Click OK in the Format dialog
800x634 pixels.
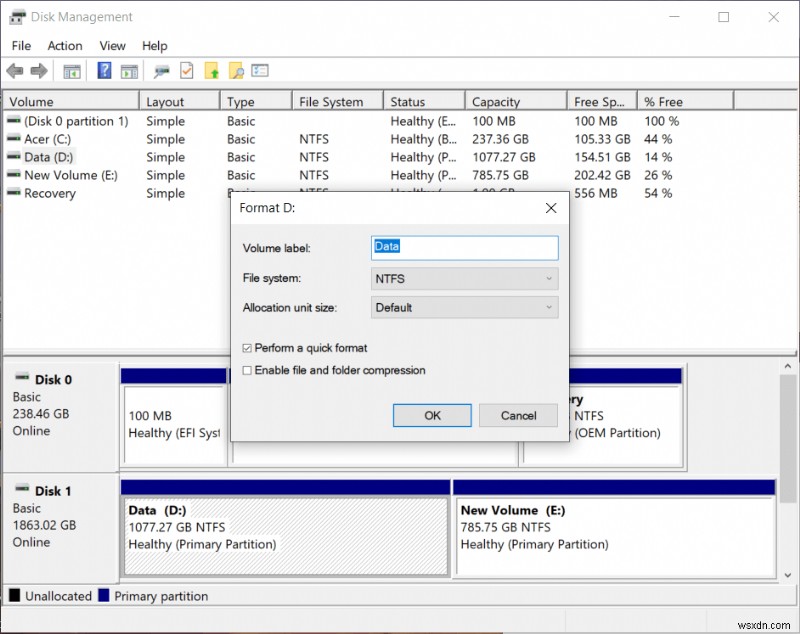pos(432,415)
